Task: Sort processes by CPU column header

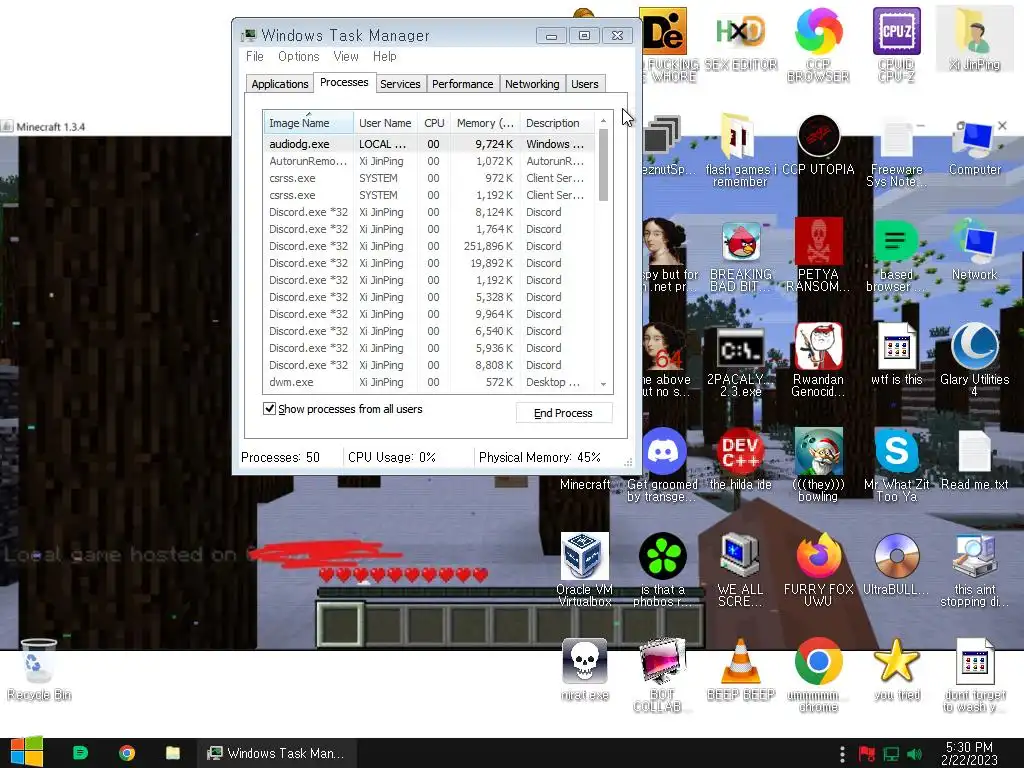Action: click(434, 123)
